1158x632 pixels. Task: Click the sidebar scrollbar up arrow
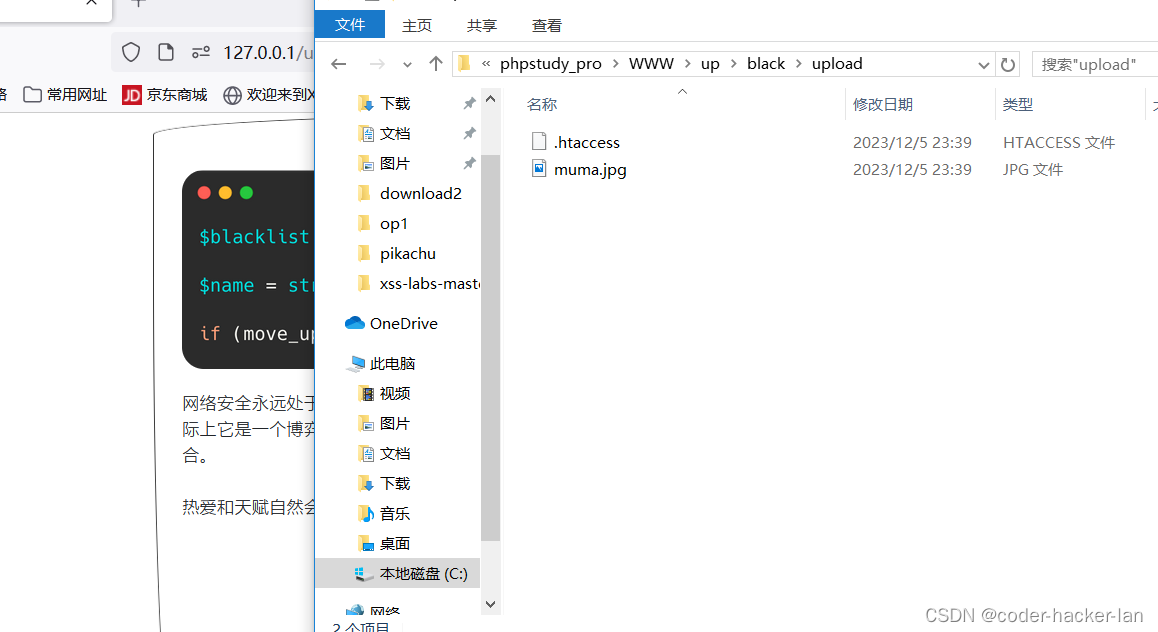(x=490, y=99)
